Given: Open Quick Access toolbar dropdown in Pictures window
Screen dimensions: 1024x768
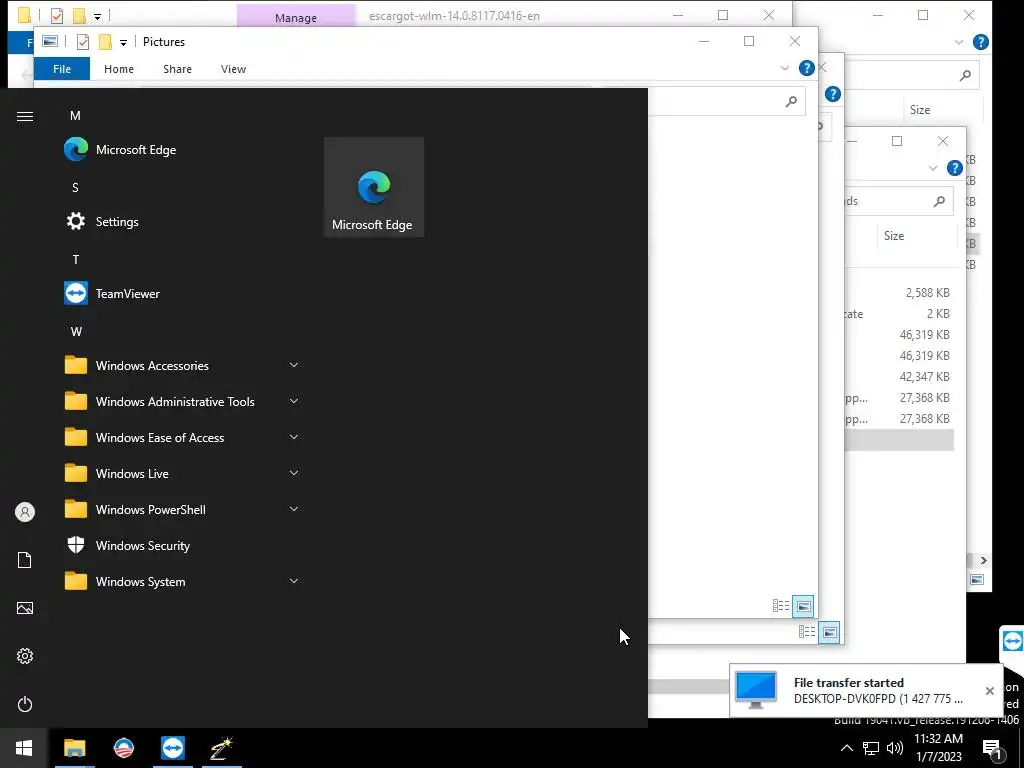Looking at the screenshot, I should click(x=123, y=42).
